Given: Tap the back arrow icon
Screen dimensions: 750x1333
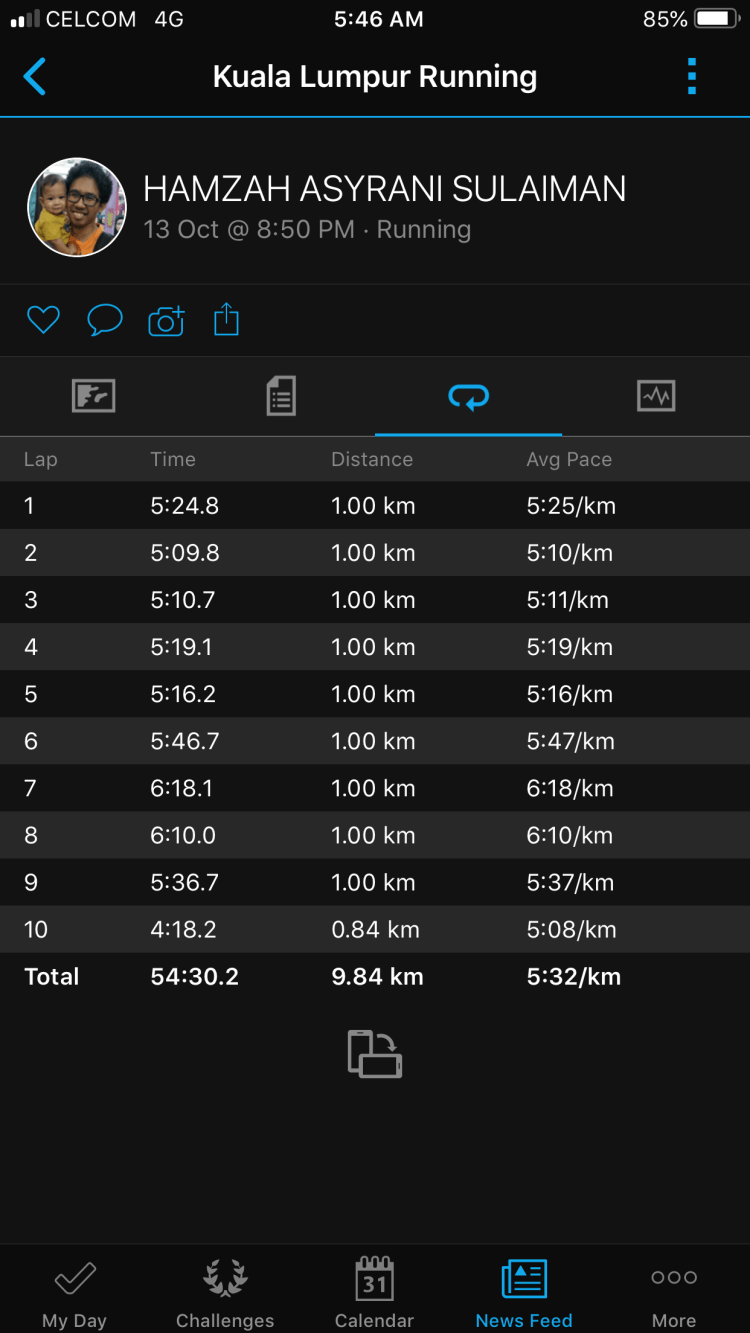Looking at the screenshot, I should point(35,77).
